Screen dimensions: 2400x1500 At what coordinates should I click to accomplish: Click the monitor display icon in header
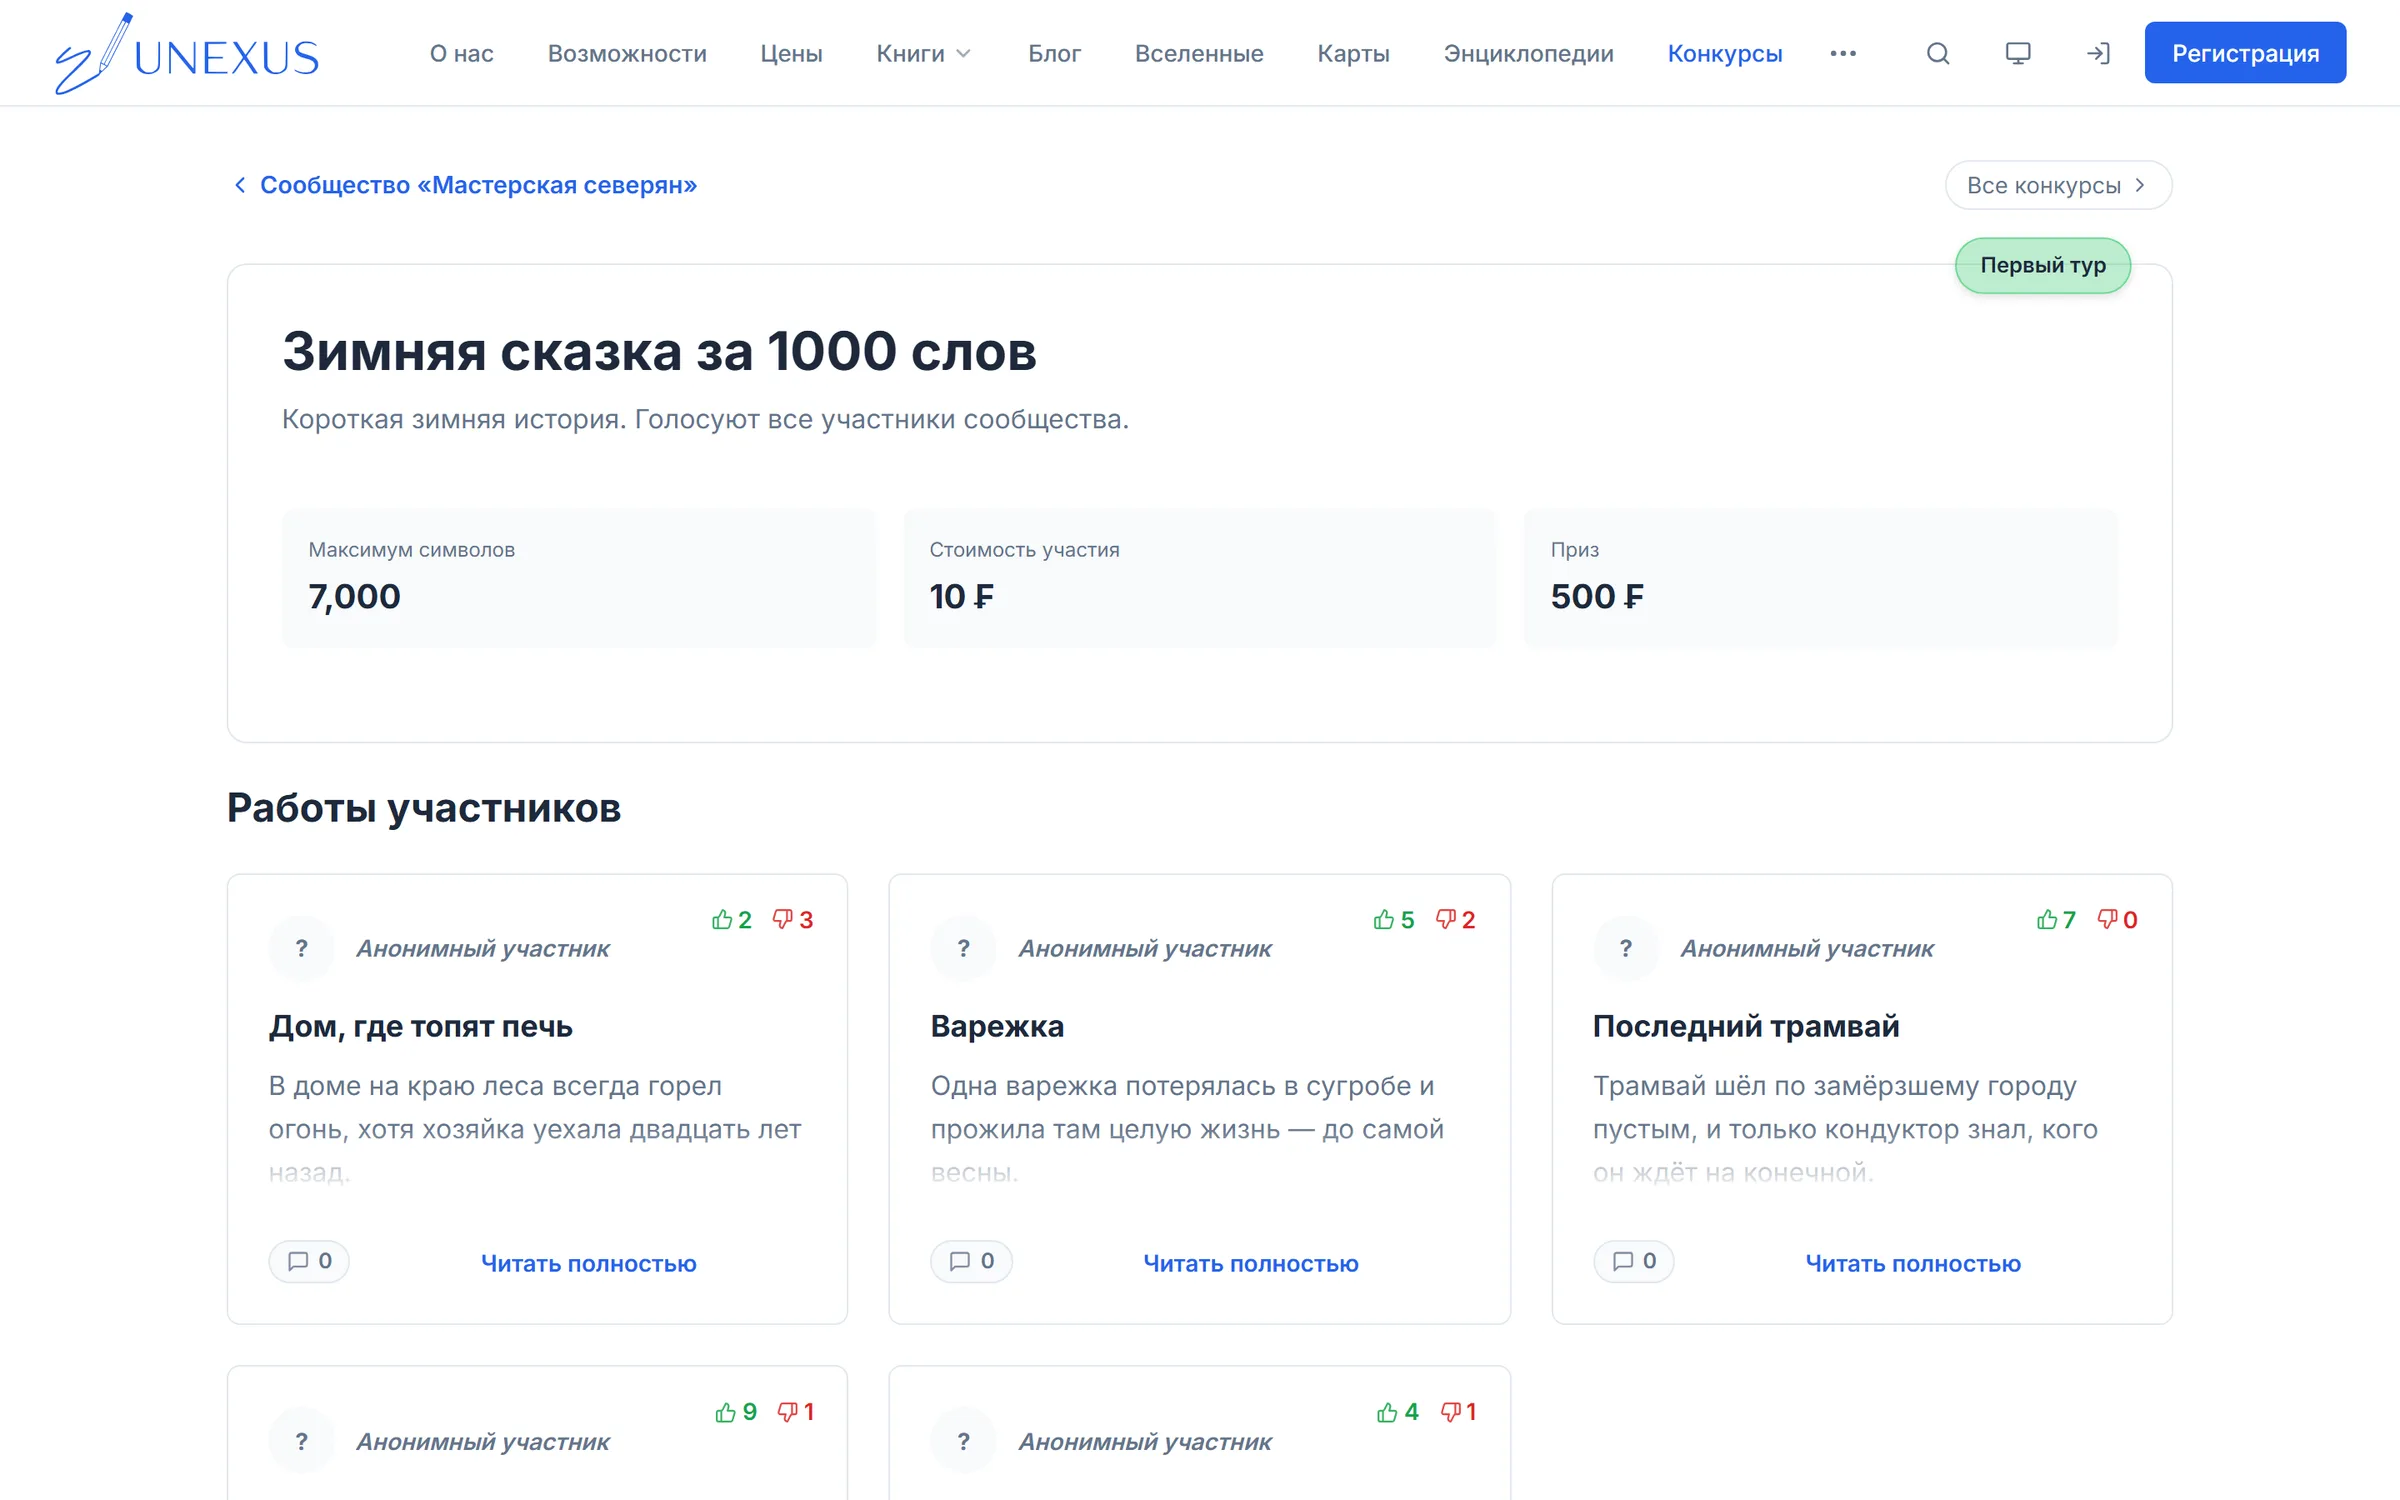(2018, 53)
